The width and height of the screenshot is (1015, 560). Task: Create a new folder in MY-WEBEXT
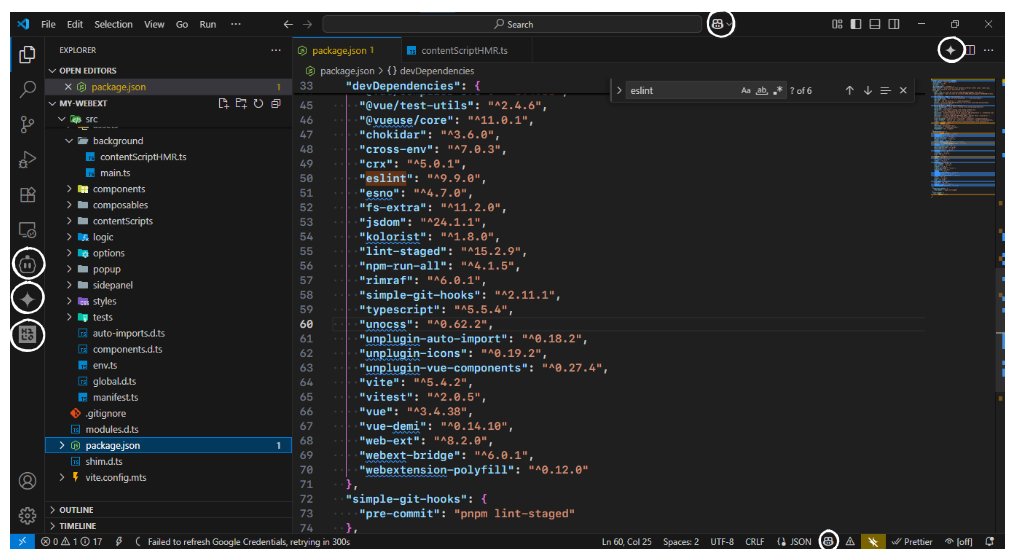(x=241, y=104)
